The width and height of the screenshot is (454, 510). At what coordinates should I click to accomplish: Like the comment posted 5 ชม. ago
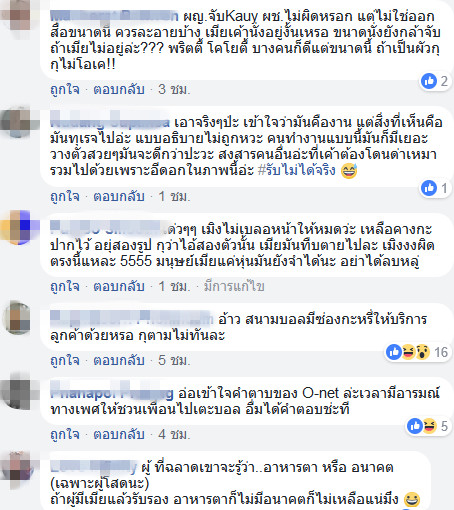[65, 360]
